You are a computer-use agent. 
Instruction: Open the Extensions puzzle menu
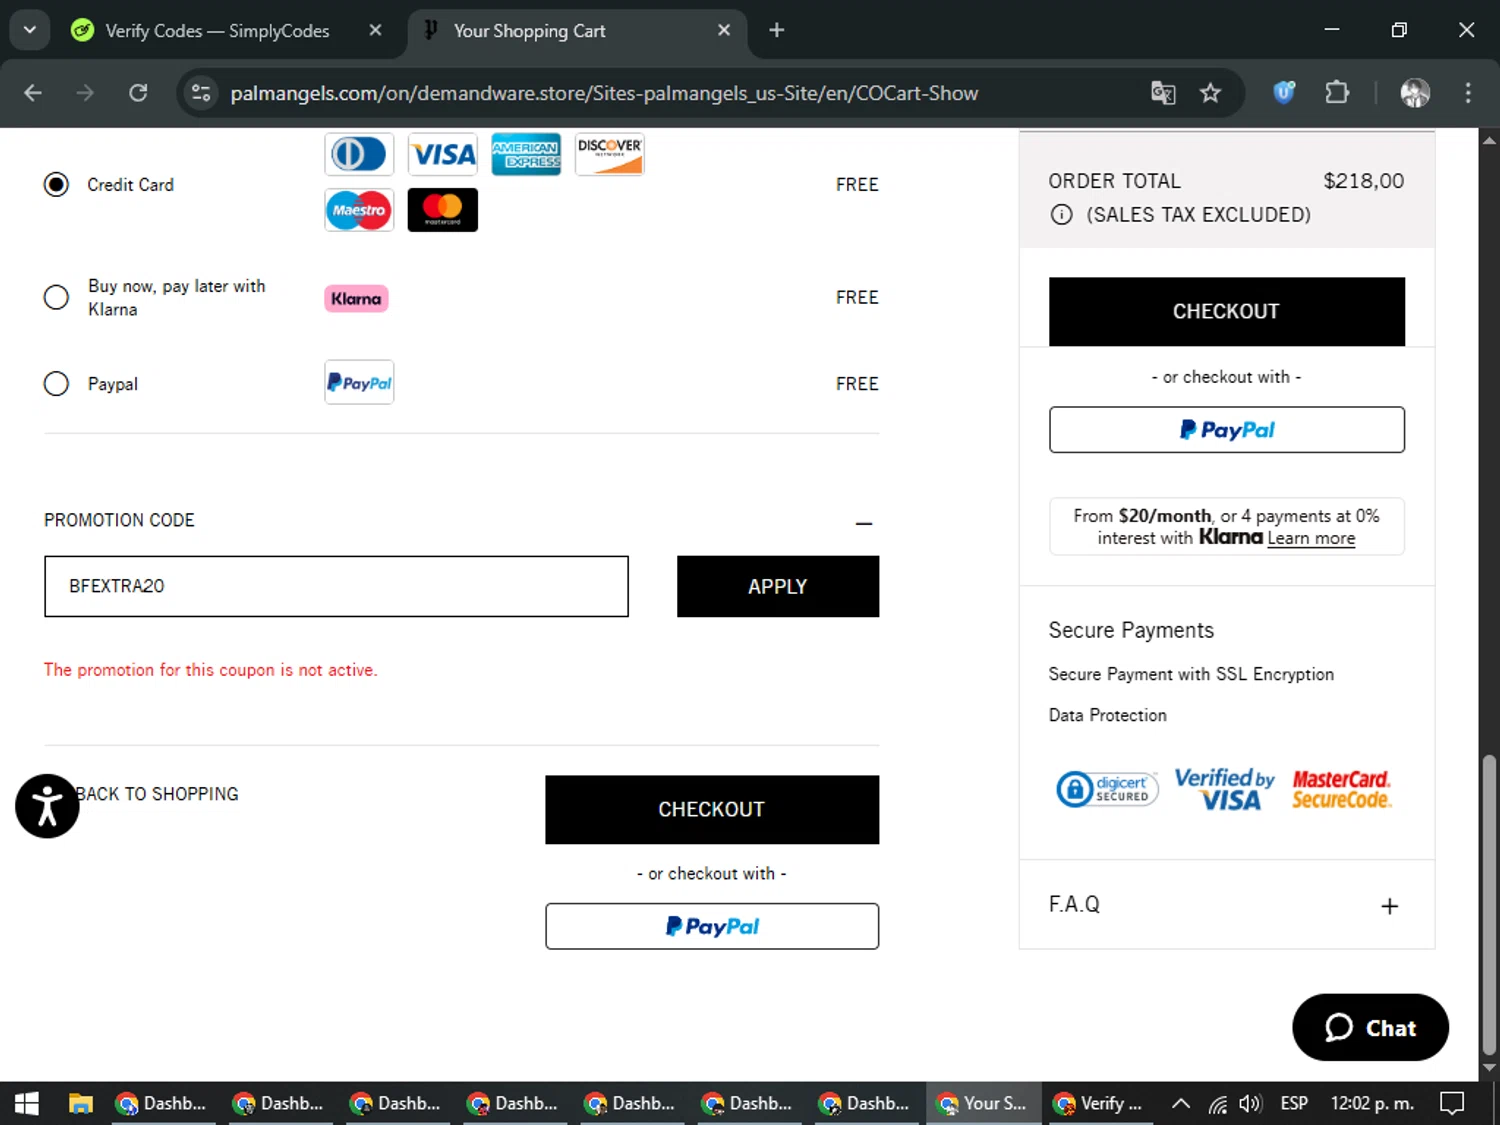(x=1337, y=93)
